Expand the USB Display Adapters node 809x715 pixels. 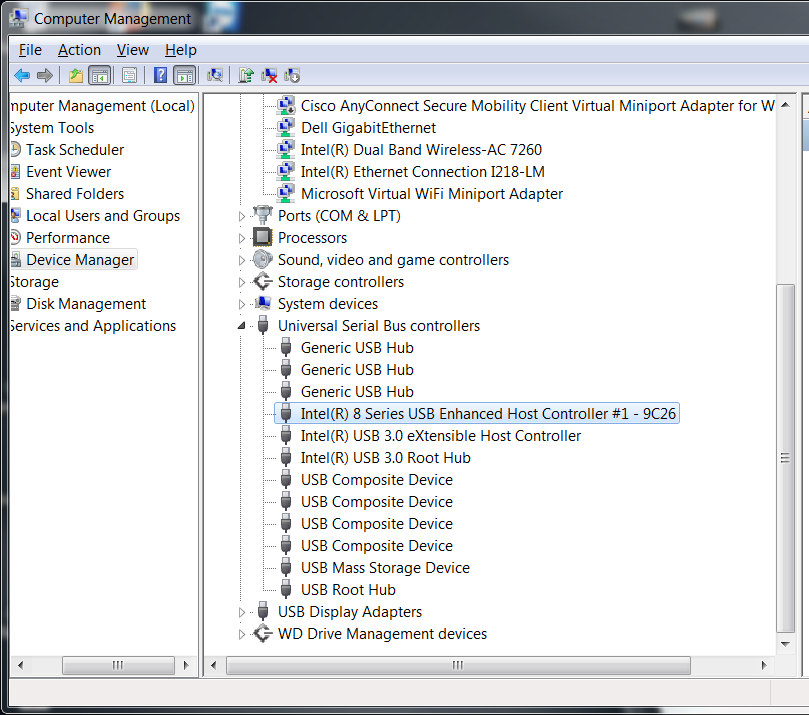coord(241,612)
